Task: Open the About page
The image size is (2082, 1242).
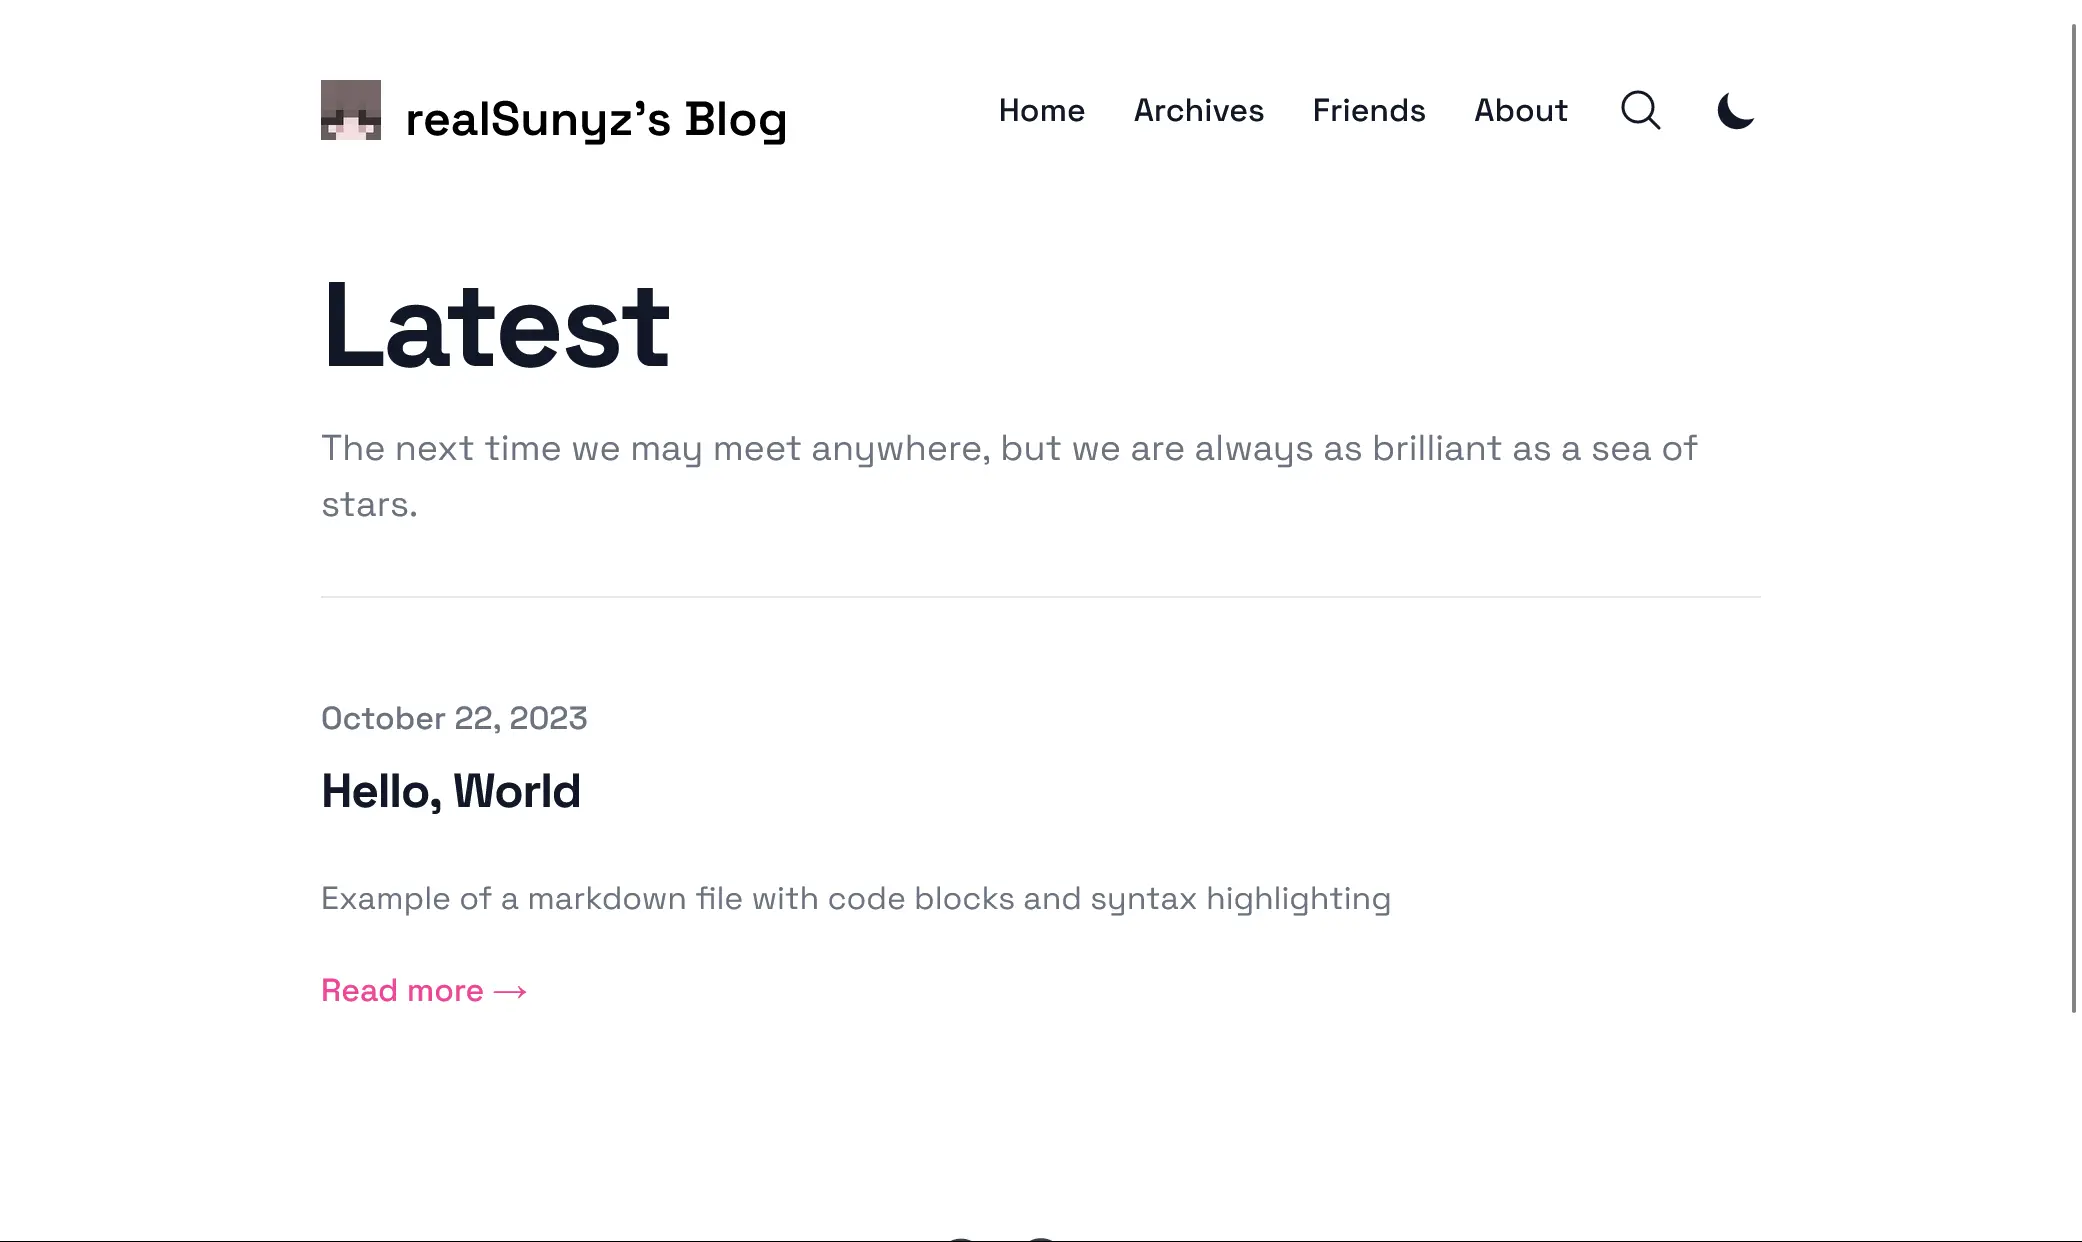Action: point(1520,110)
